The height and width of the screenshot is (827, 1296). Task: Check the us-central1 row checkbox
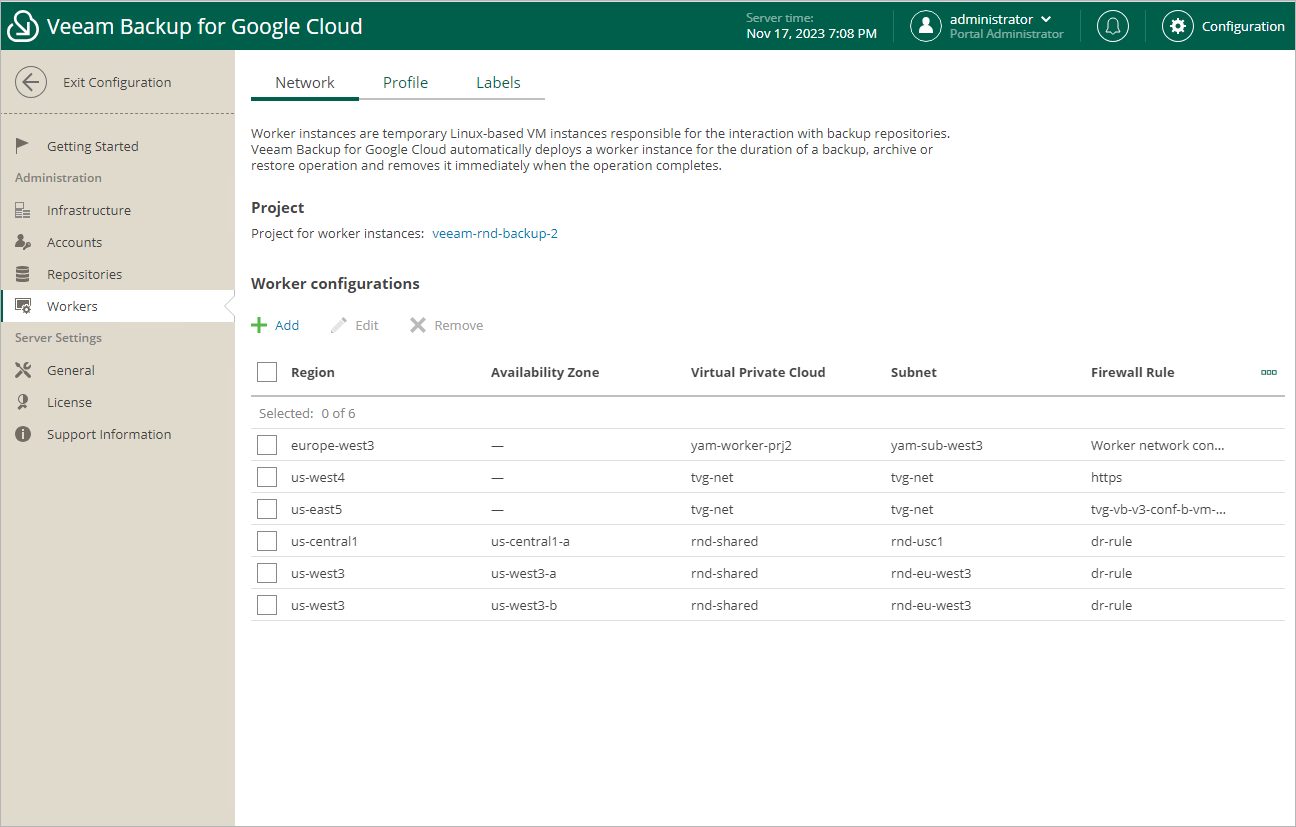coord(267,541)
